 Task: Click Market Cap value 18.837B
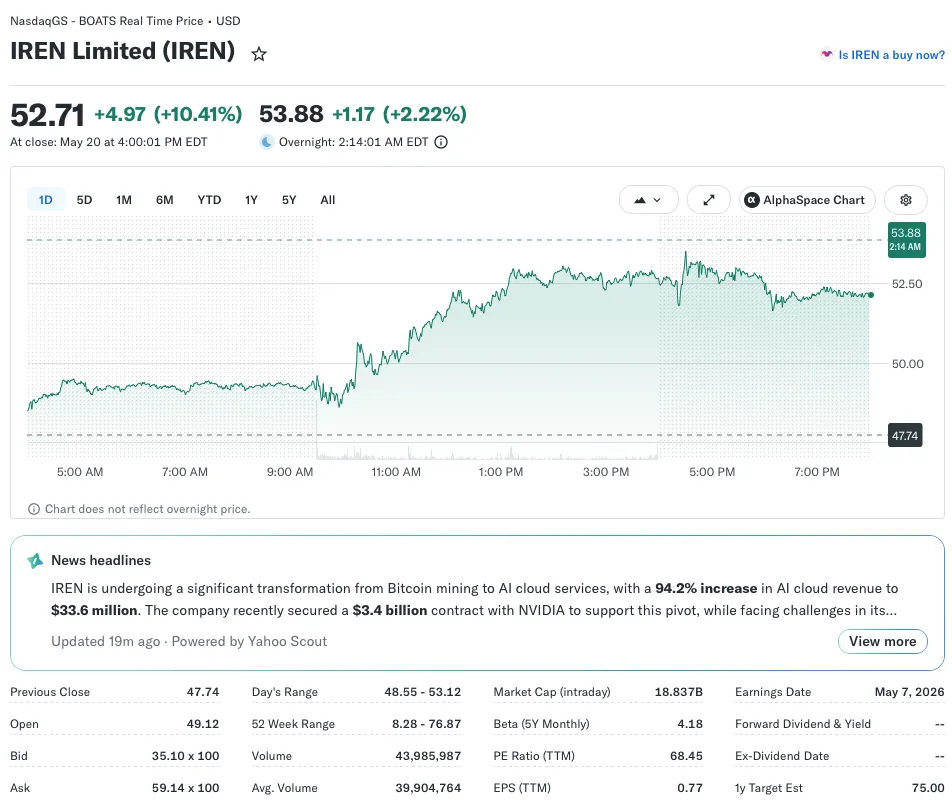679,692
